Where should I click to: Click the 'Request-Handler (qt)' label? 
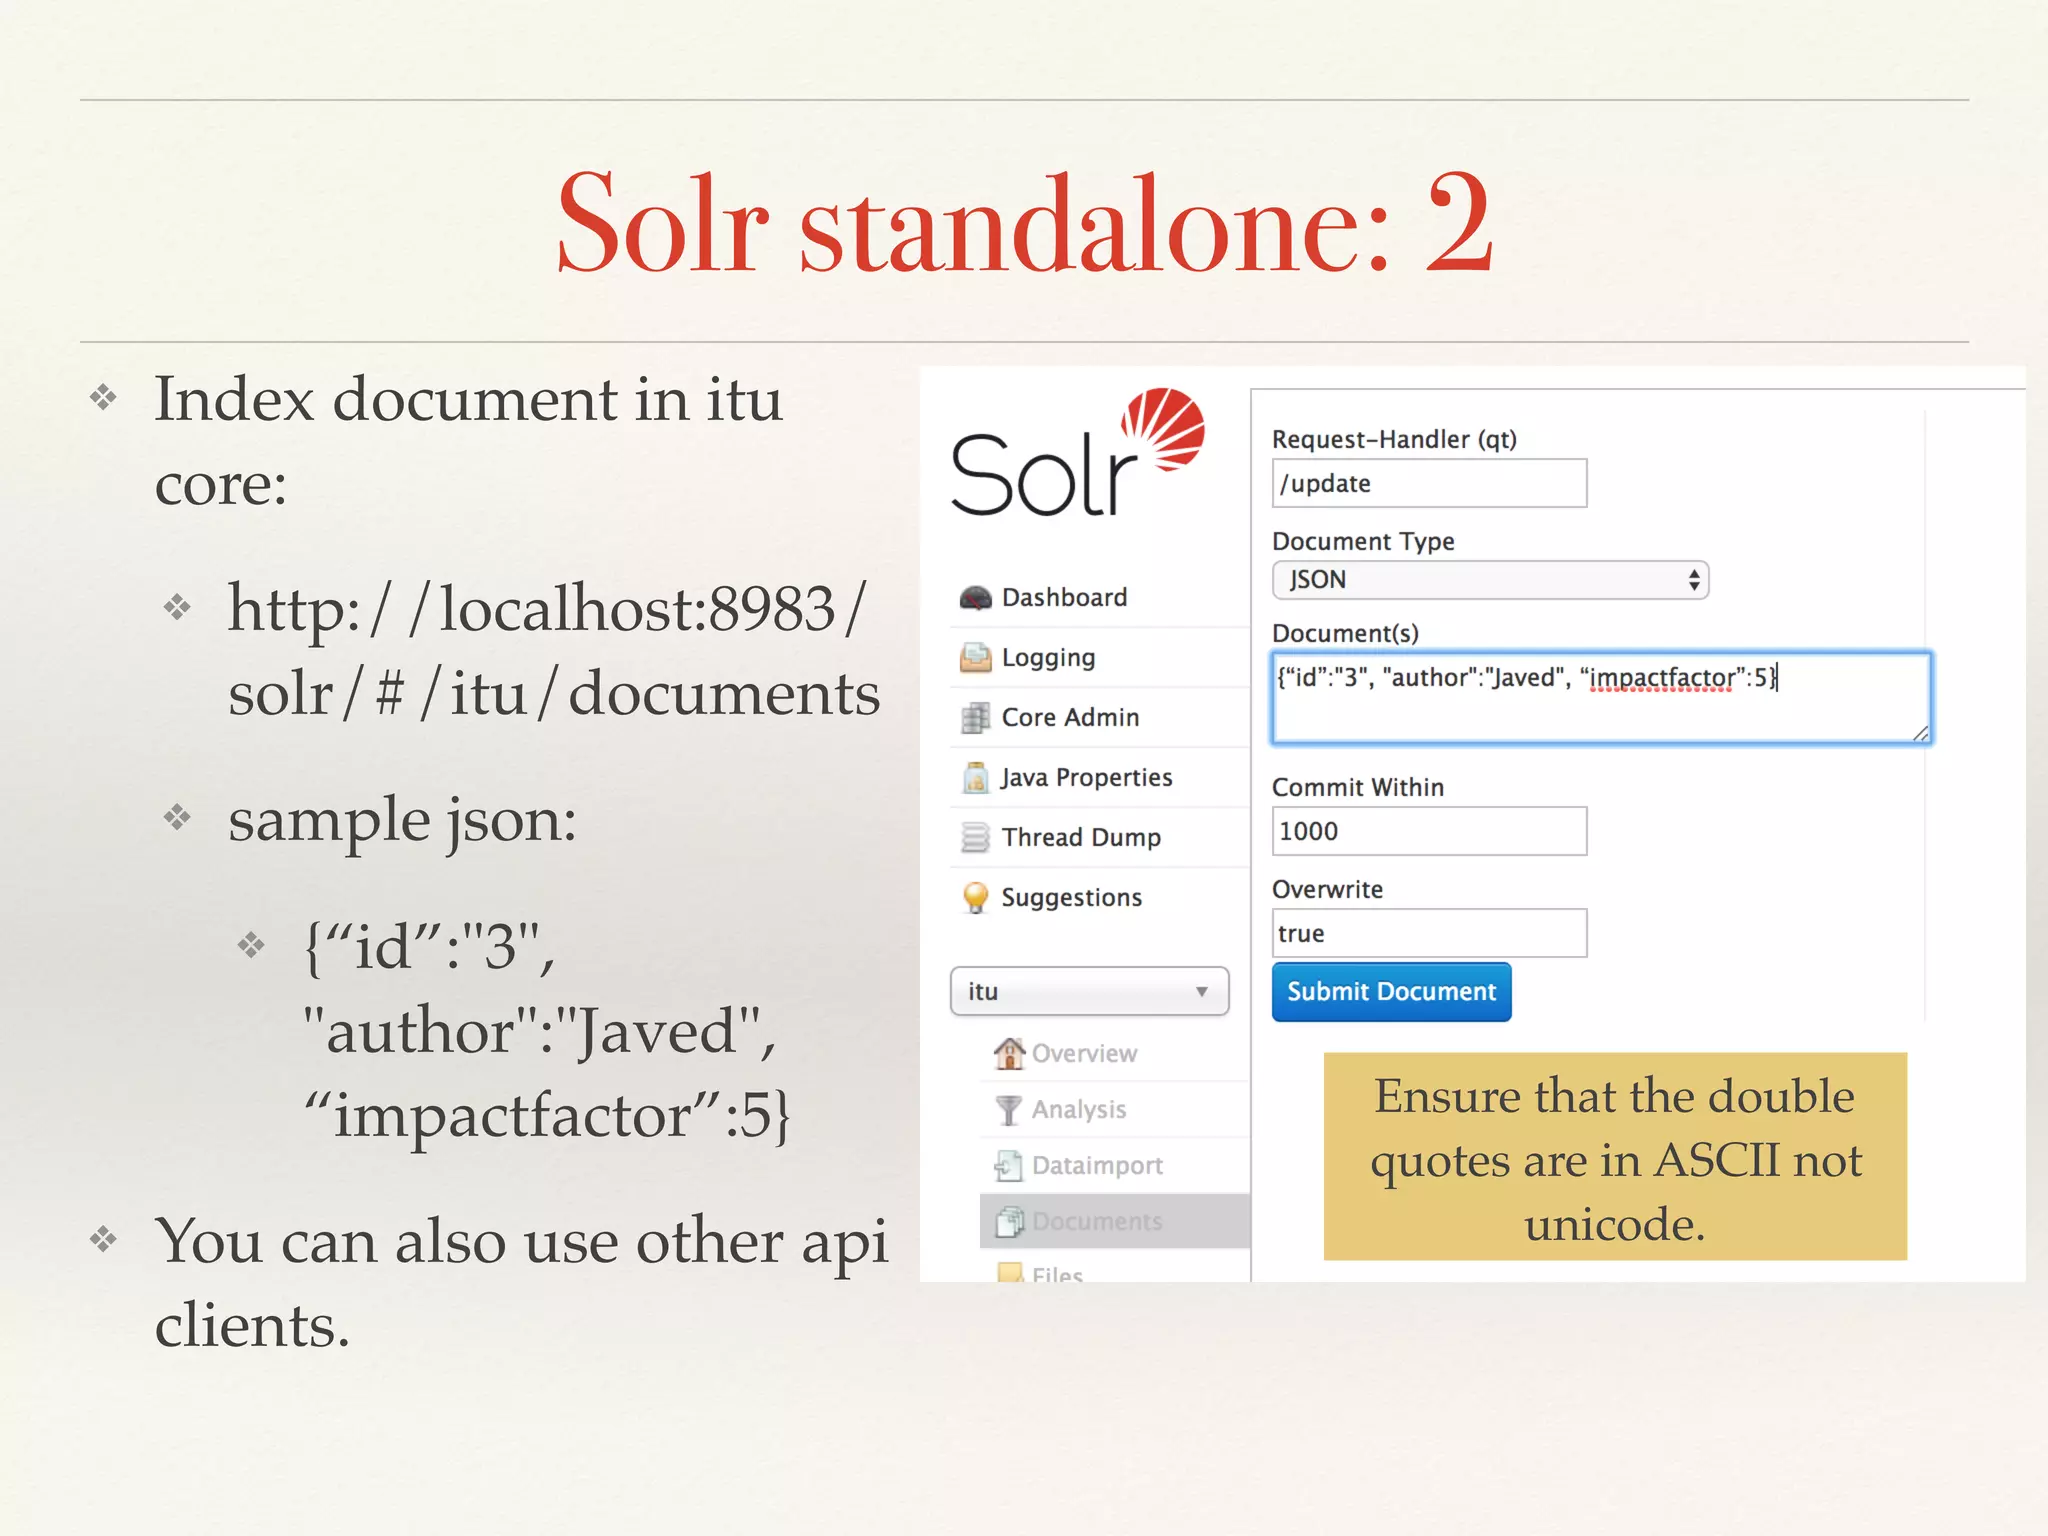1394,439
